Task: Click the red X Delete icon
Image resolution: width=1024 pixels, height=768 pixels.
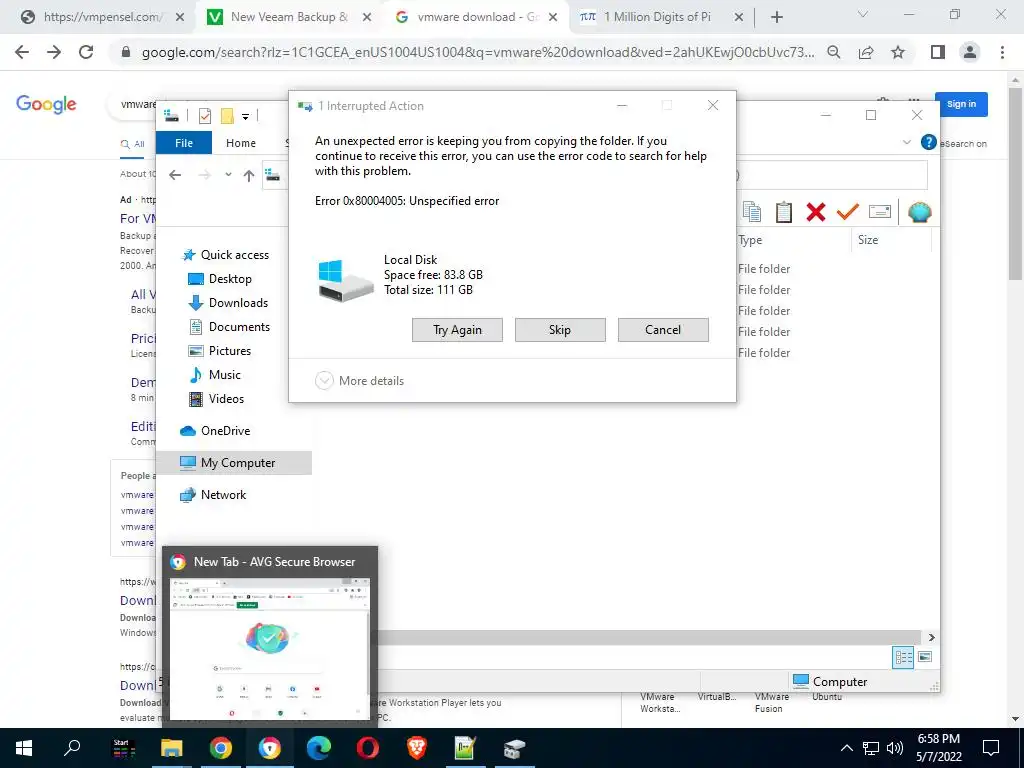Action: 816,212
